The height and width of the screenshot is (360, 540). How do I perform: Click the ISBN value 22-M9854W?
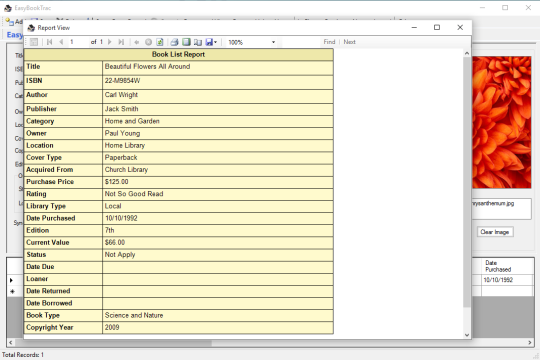coord(122,81)
